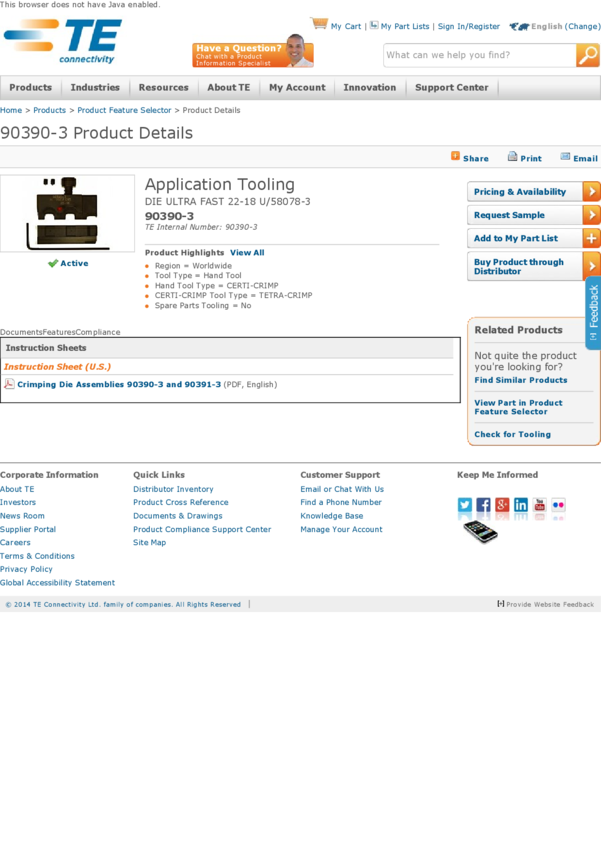Open the Feedback side tab

tap(593, 312)
